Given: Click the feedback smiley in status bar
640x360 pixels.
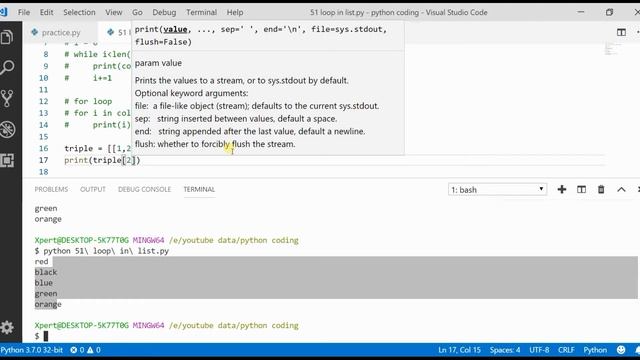Looking at the screenshot, I should (621, 350).
